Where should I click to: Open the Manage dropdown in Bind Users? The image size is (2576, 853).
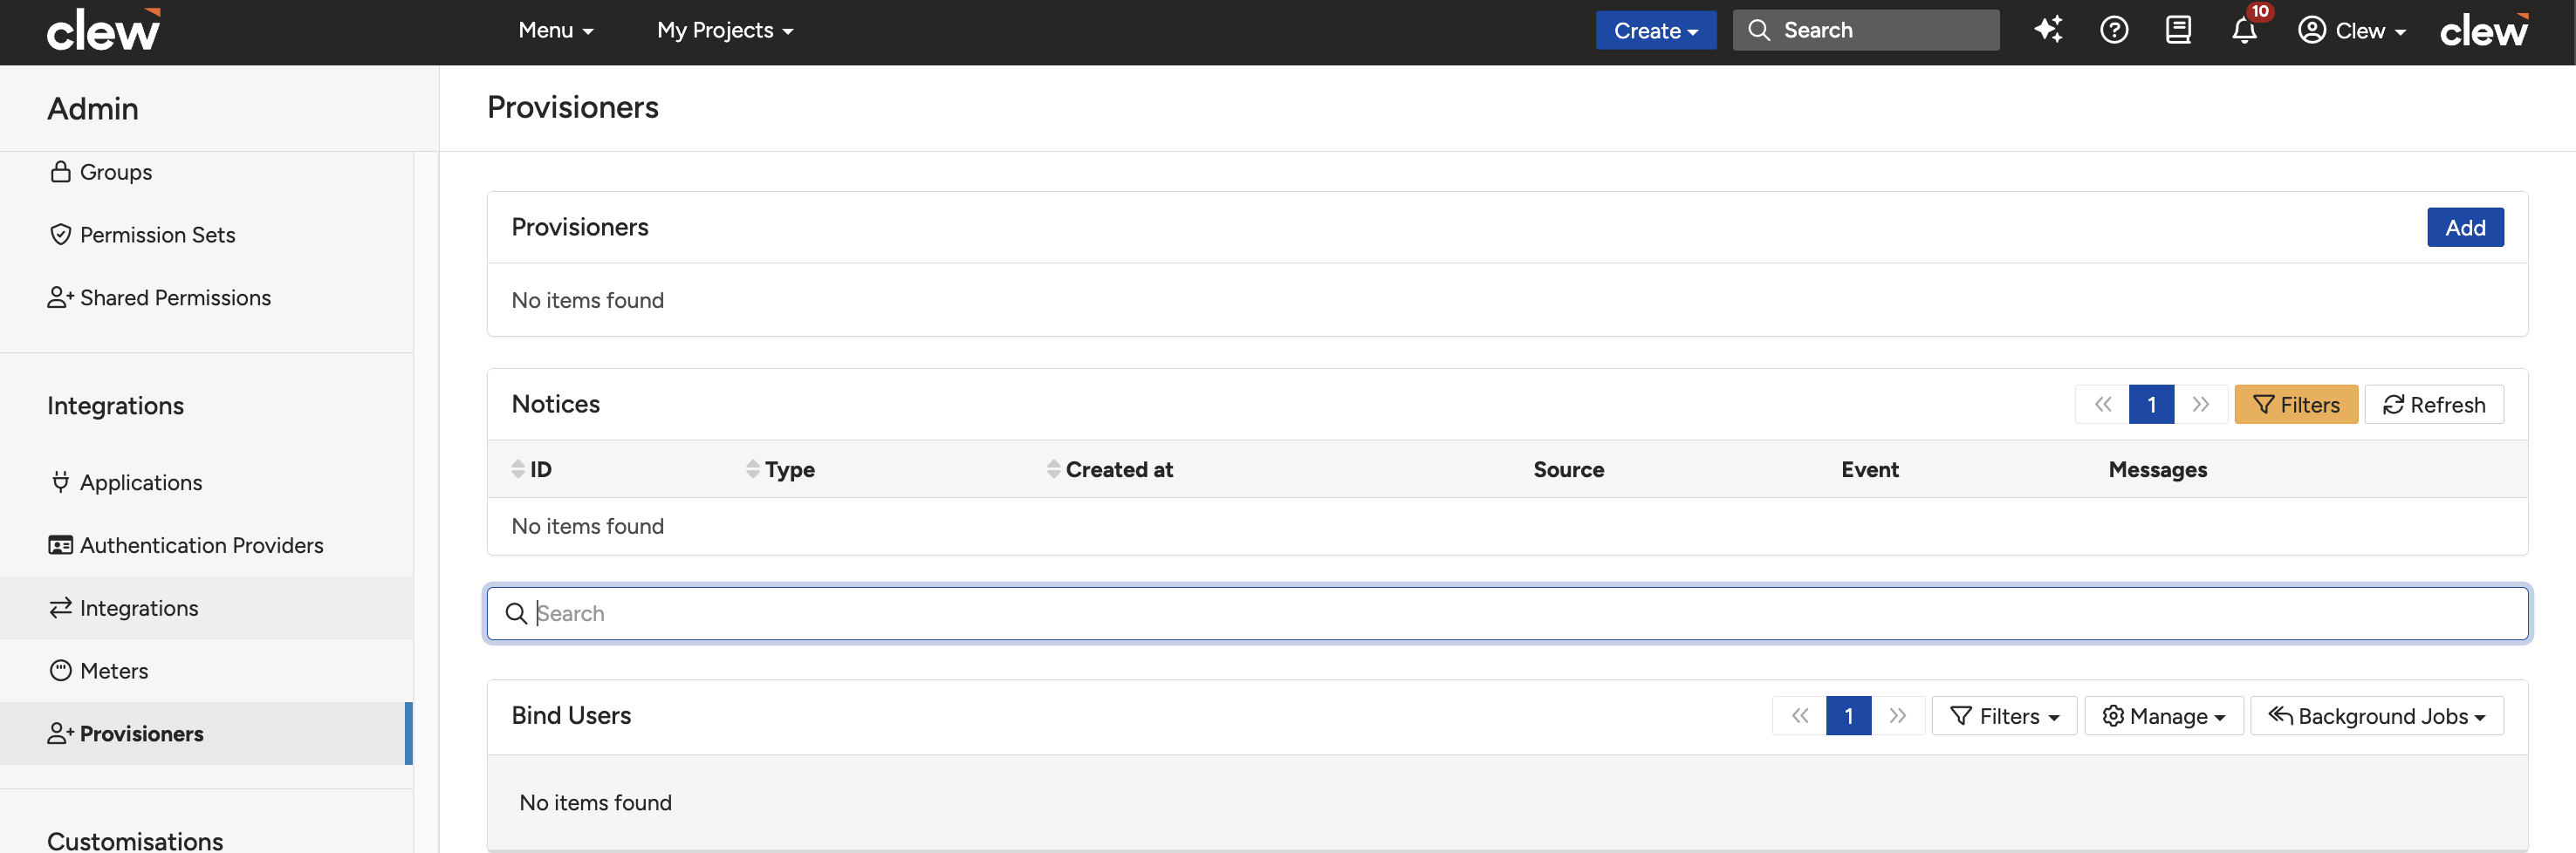2163,716
